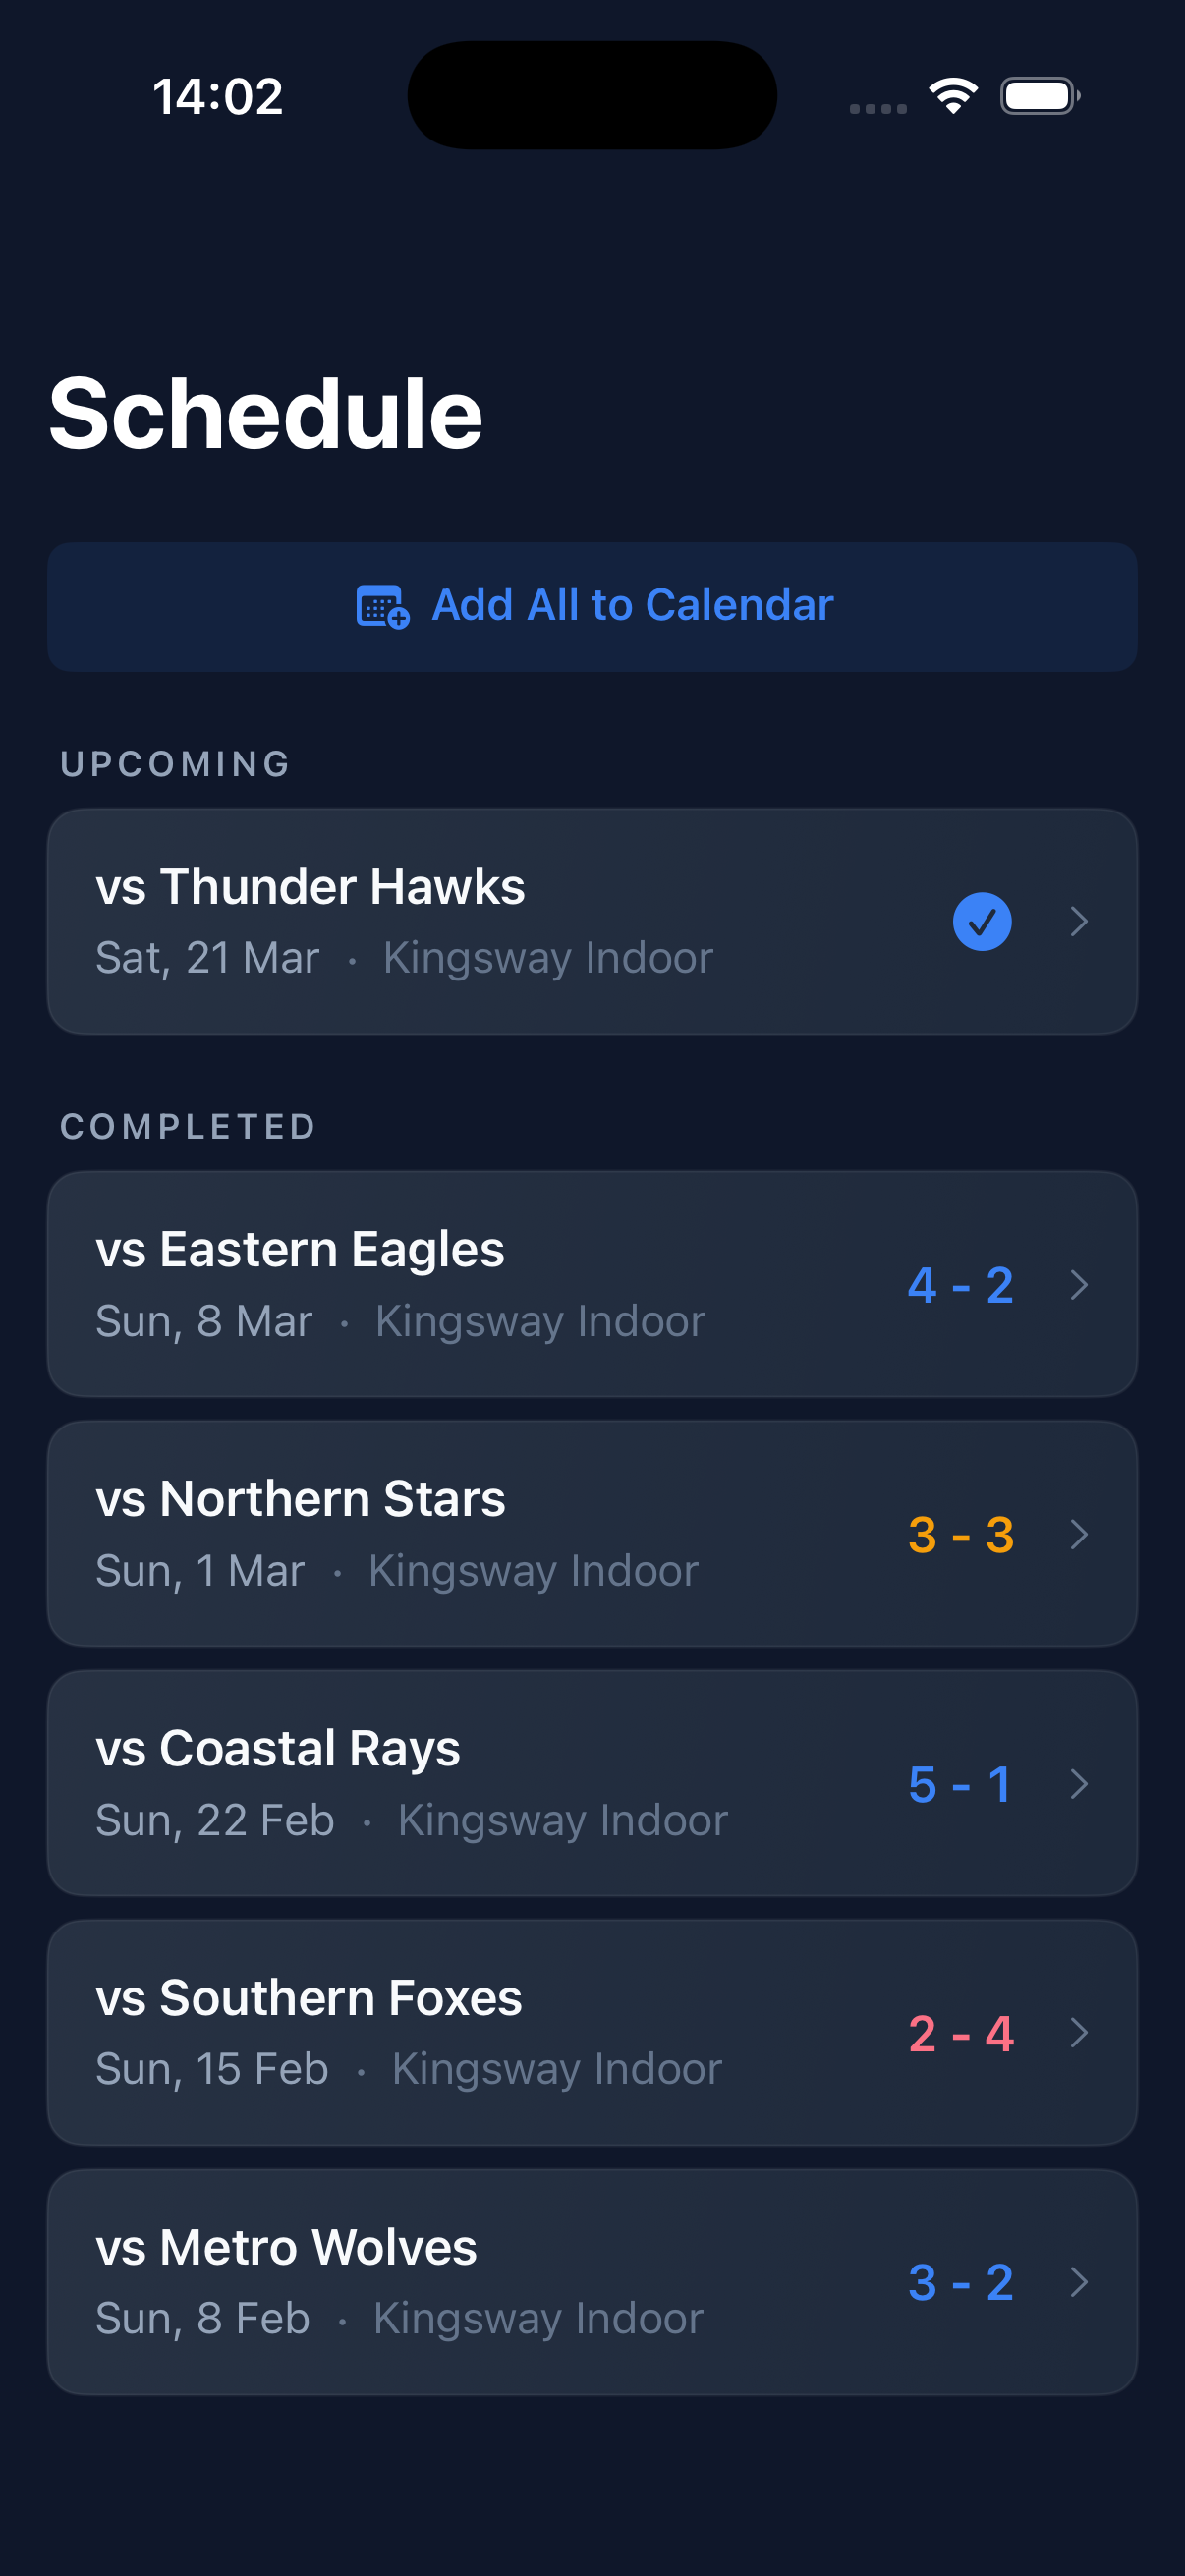Screen dimensions: 1185x2576
Task: Tap Northern Stars disclosure chevron
Action: pyautogui.click(x=1078, y=1534)
